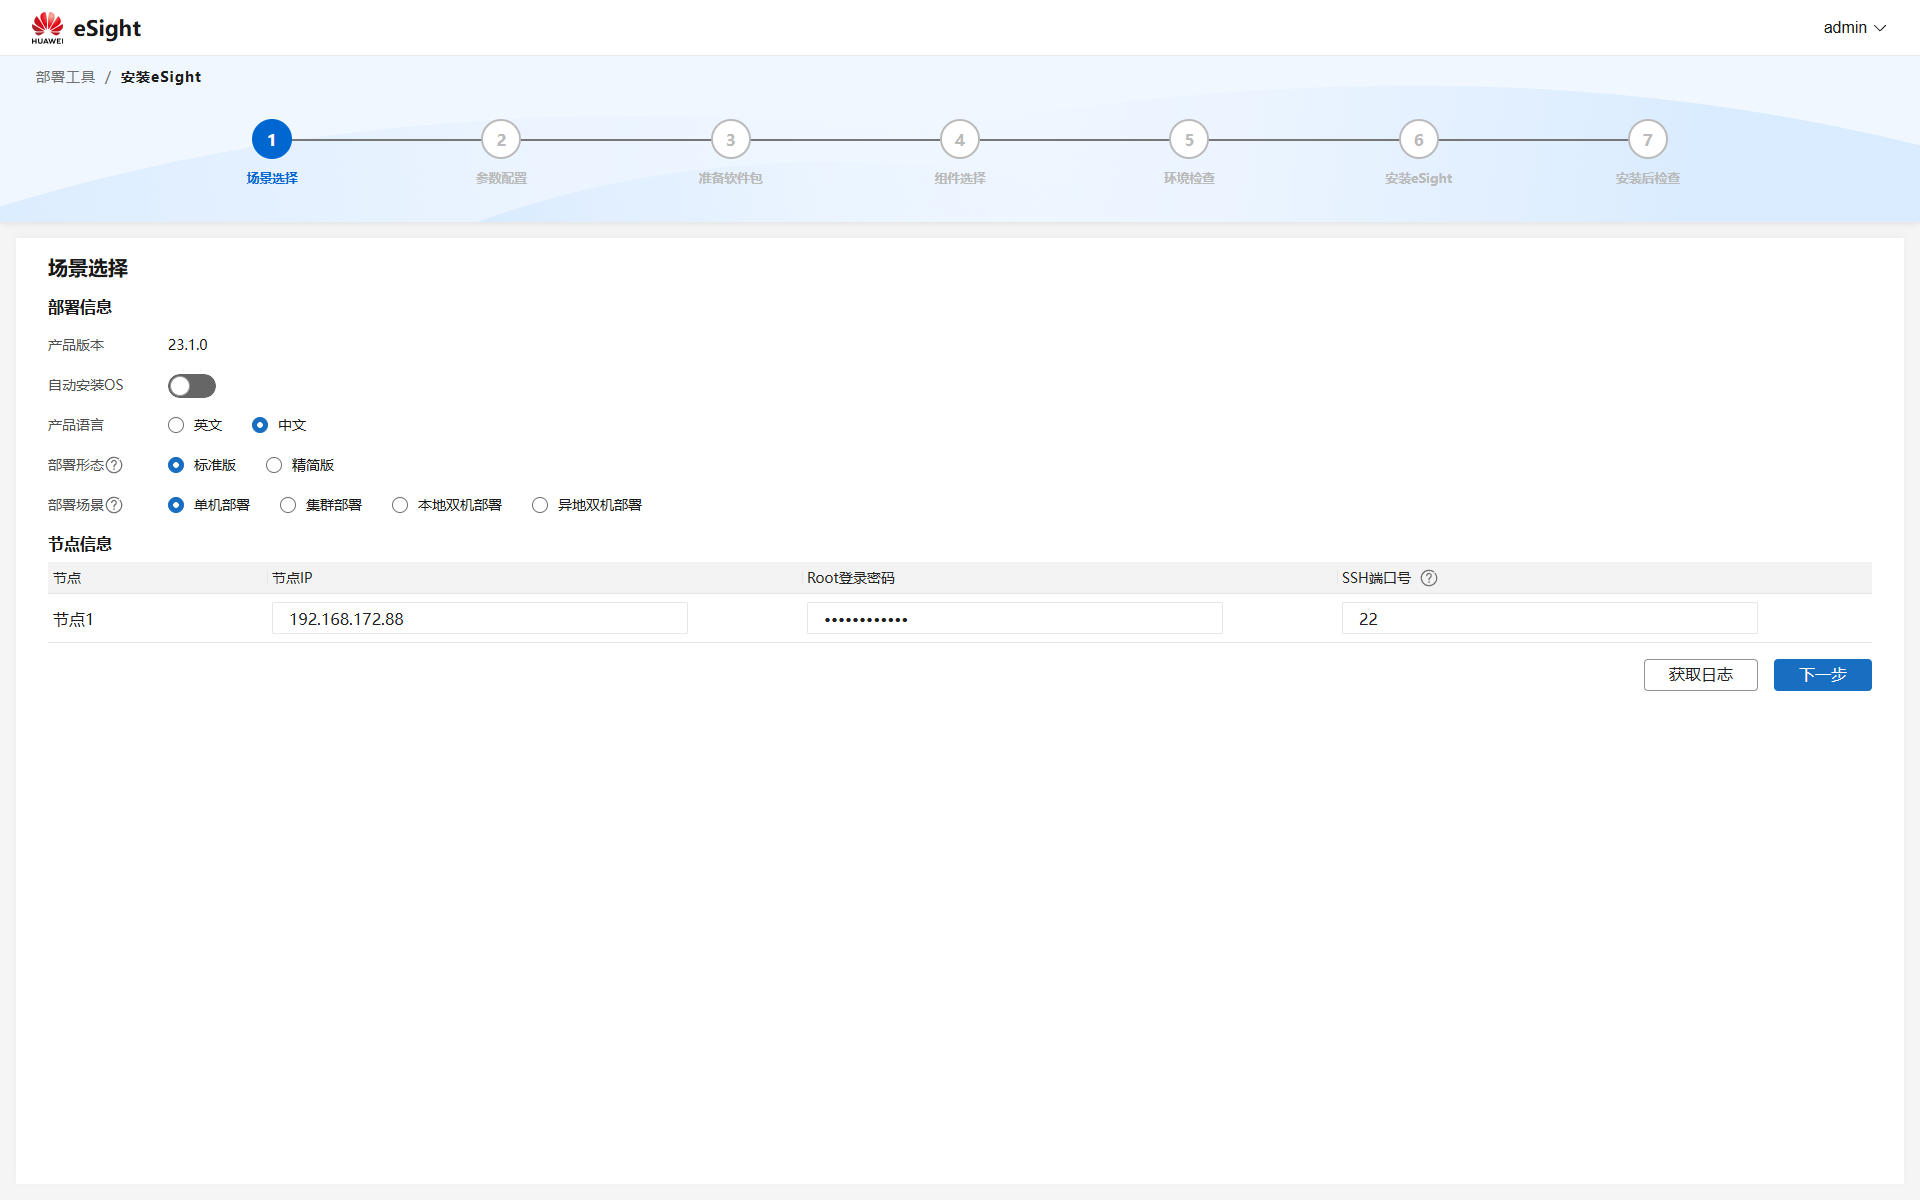Select 异地双机部署 scenario option

pyautogui.click(x=540, y=505)
